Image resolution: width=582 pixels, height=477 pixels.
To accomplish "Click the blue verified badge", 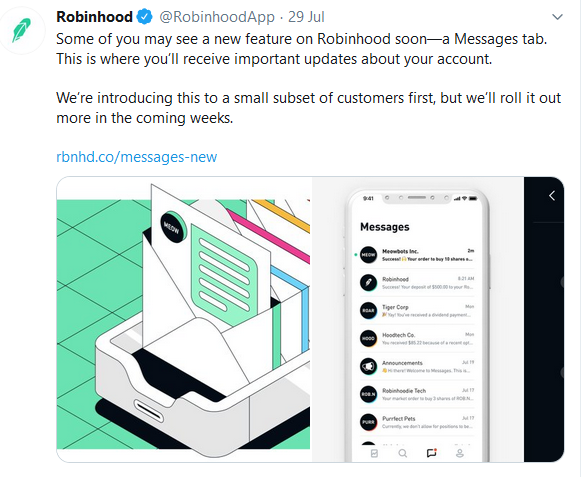I will click(x=144, y=17).
